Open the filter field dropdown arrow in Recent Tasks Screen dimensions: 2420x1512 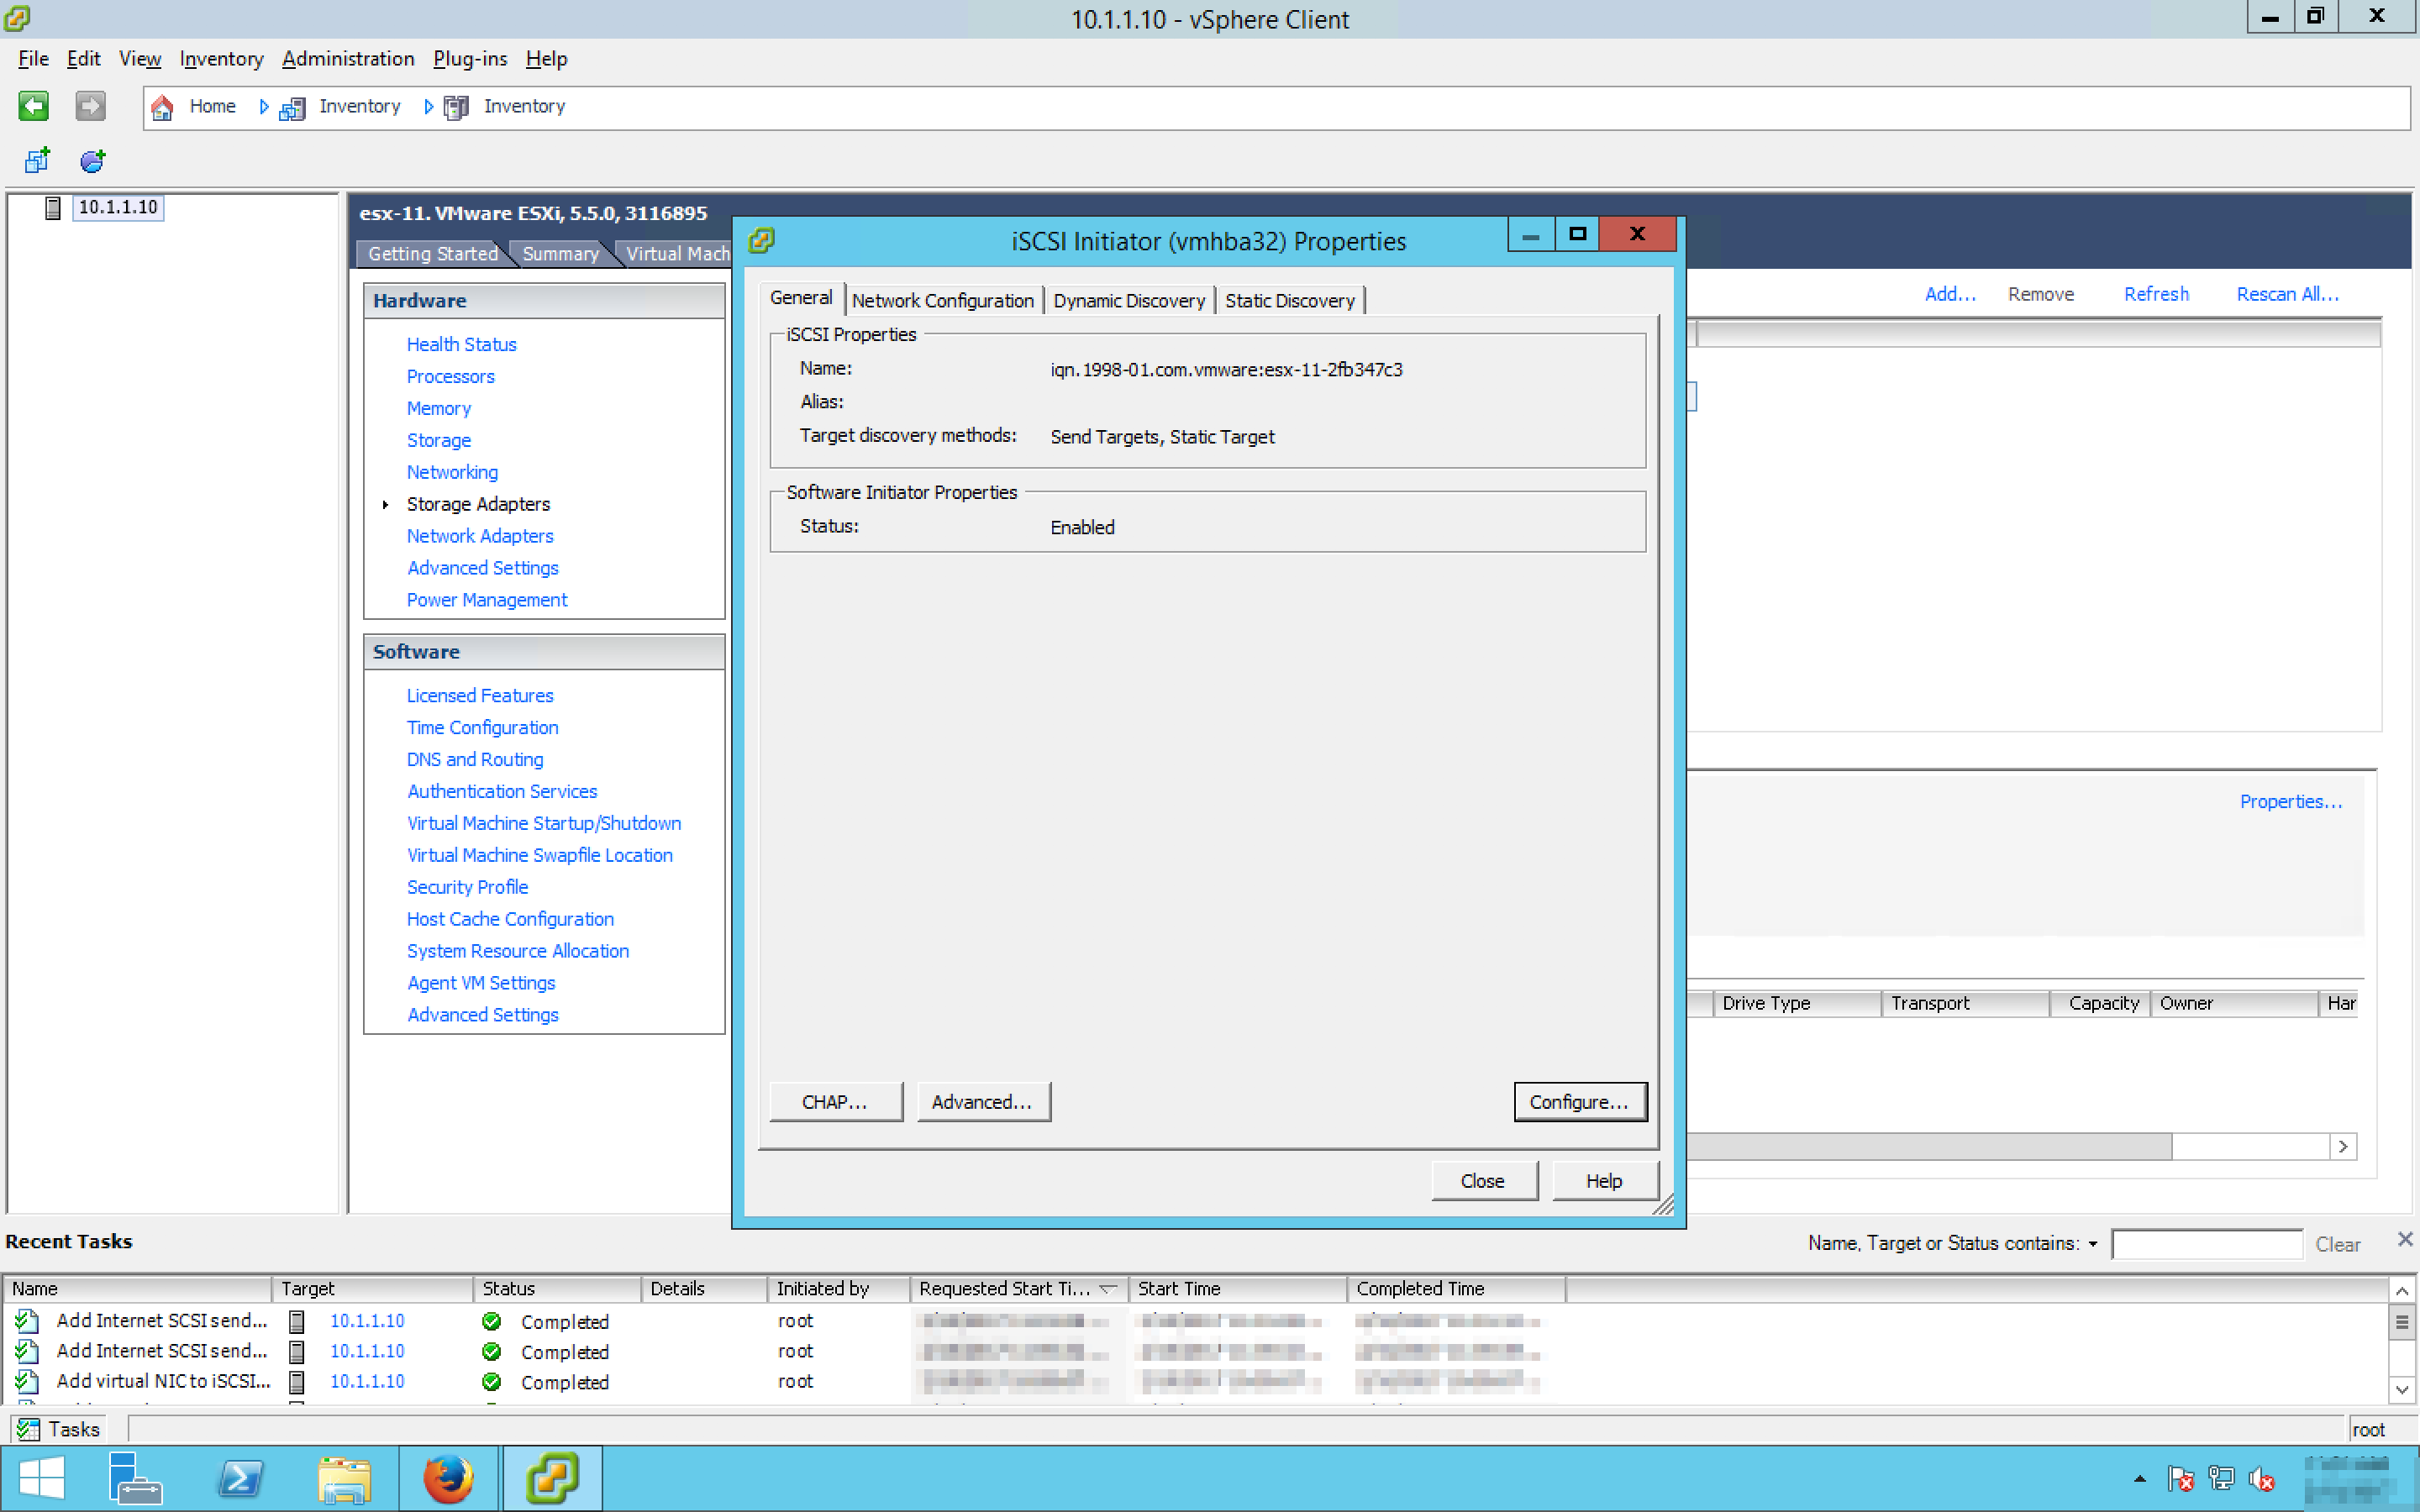(x=2093, y=1244)
